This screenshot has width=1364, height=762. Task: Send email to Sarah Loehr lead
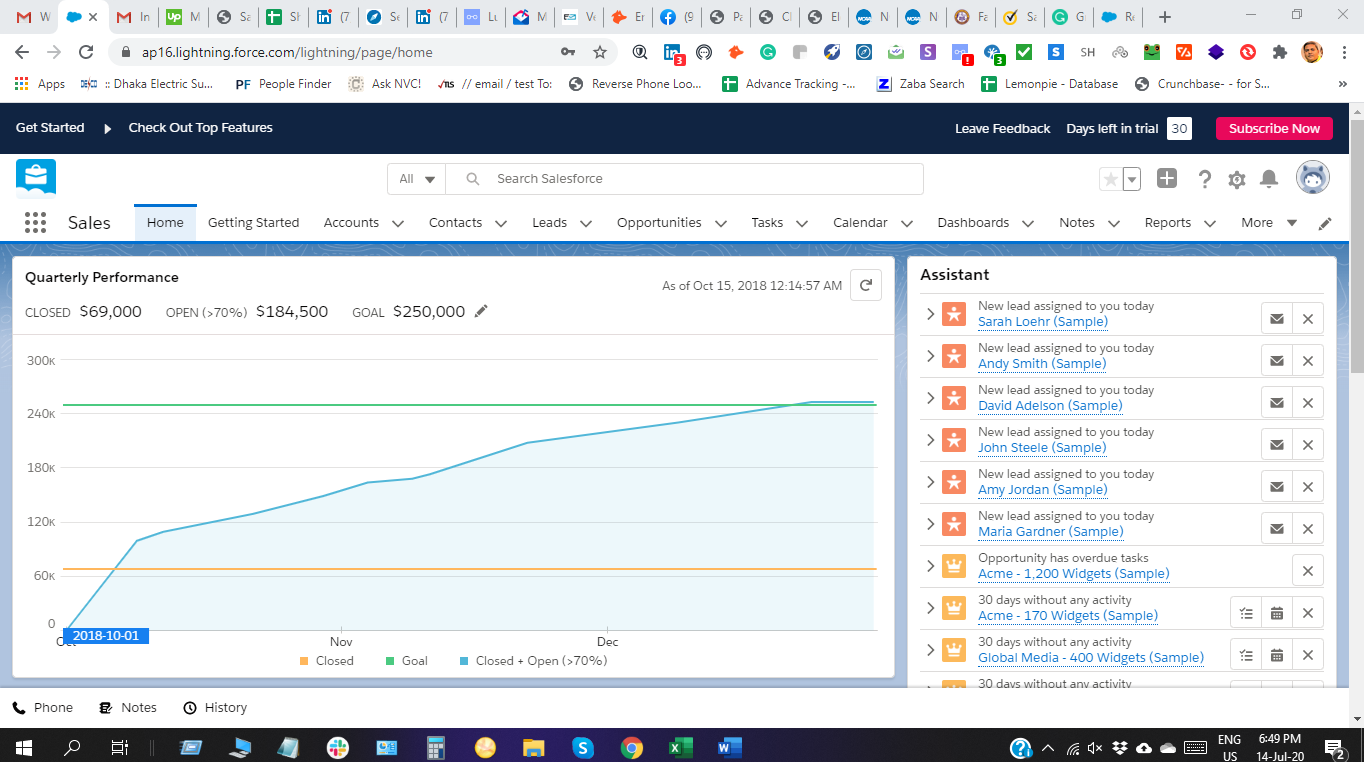[x=1276, y=319]
